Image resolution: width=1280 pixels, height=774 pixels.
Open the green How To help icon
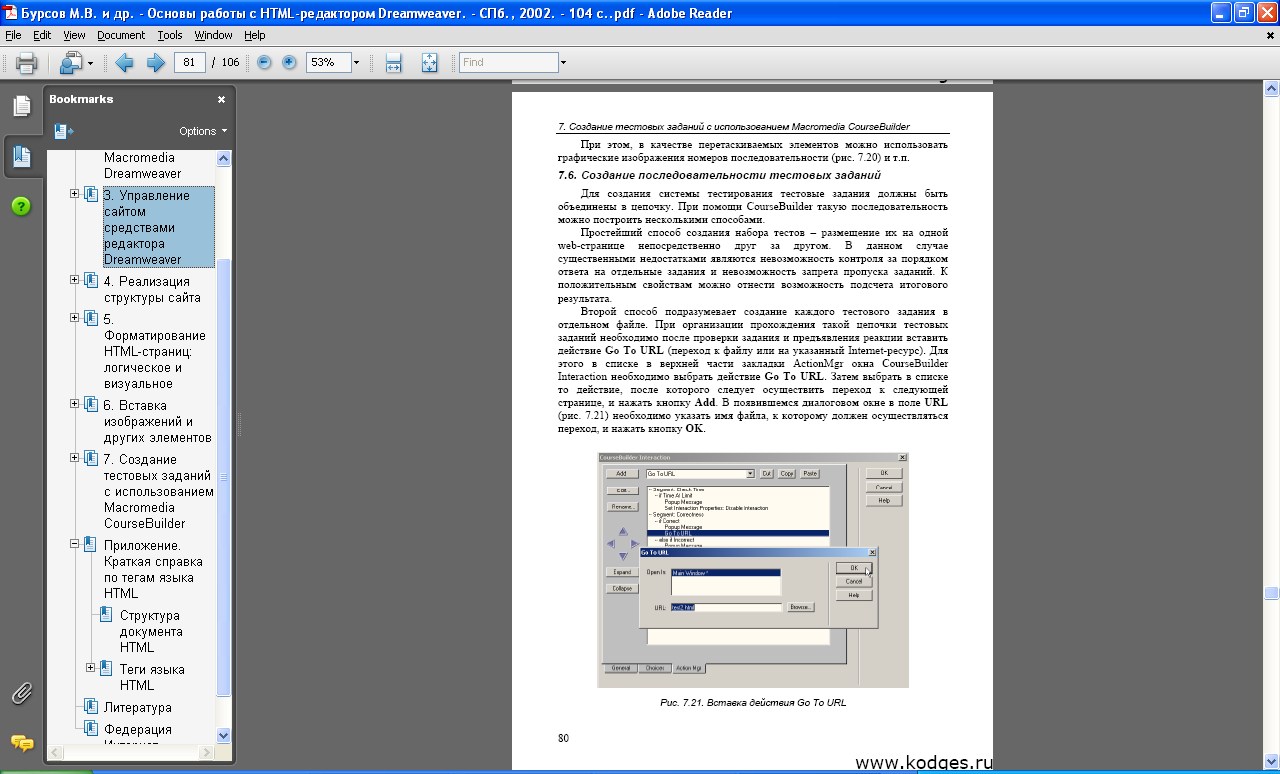(21, 206)
